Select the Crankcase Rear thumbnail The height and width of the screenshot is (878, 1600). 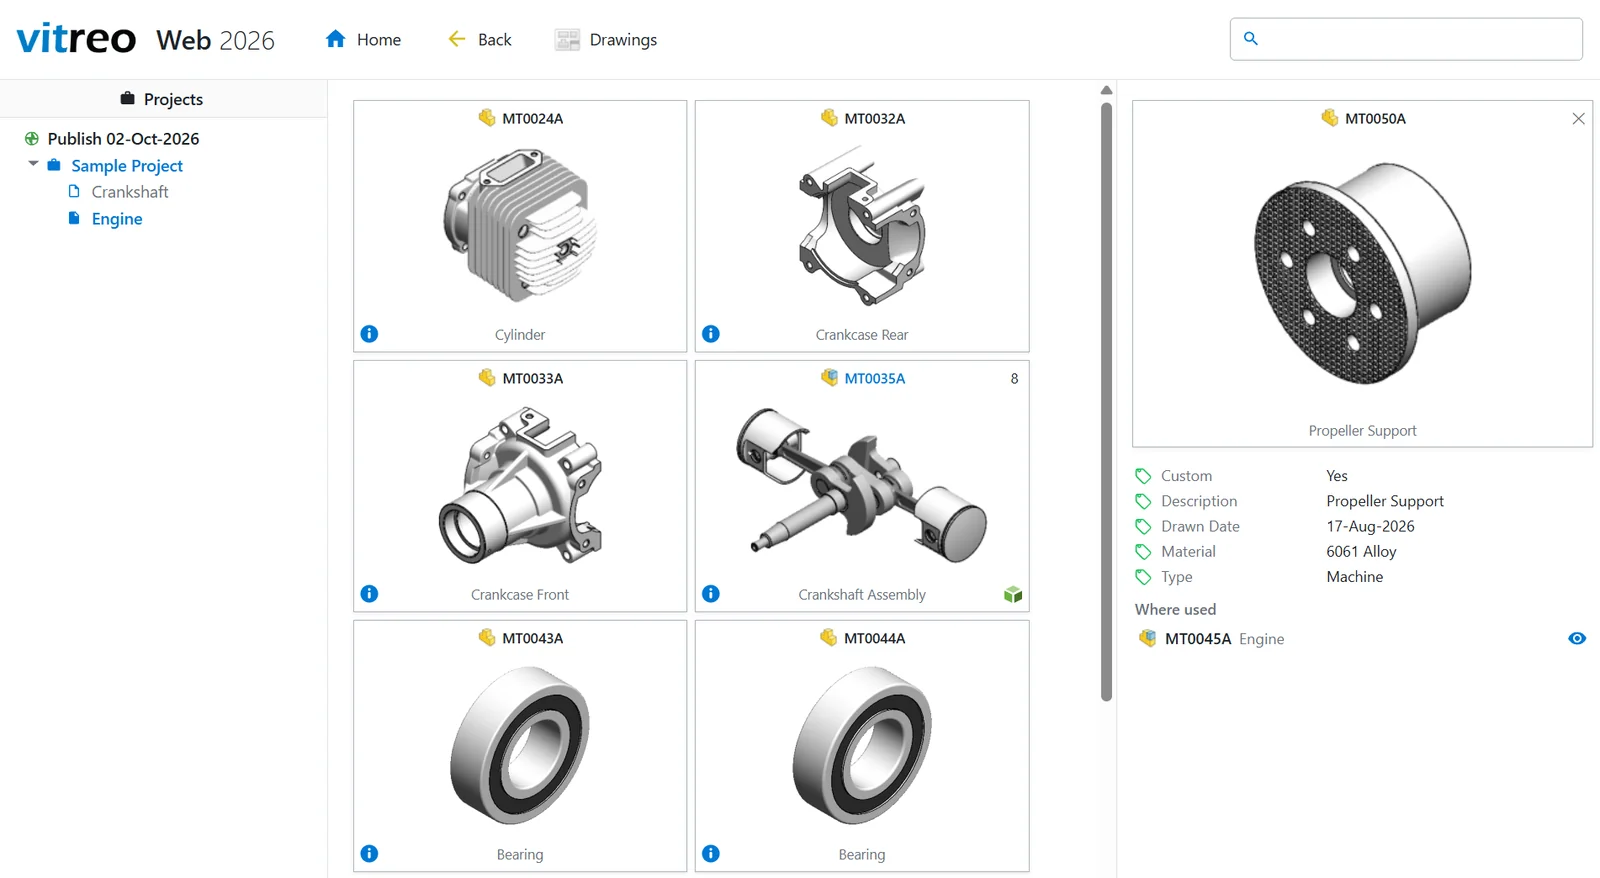pyautogui.click(x=862, y=226)
